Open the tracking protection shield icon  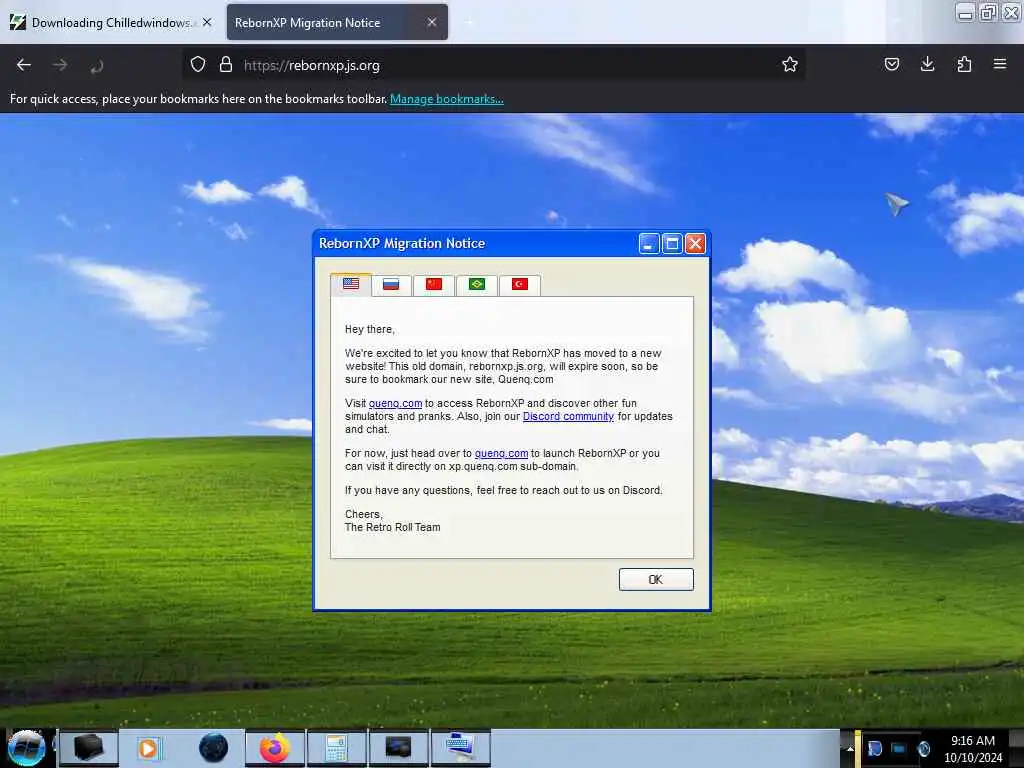pos(198,64)
